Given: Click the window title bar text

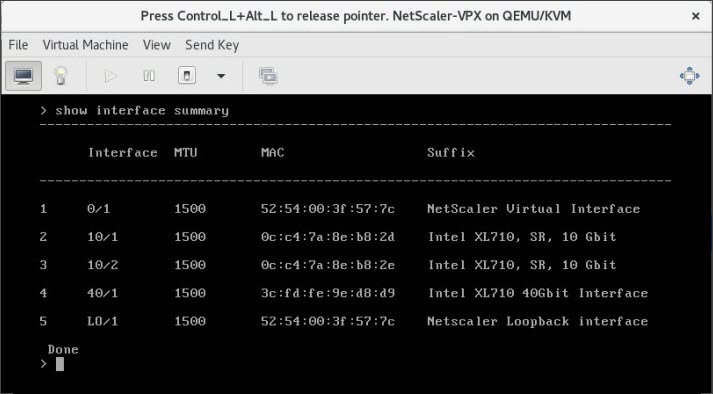Looking at the screenshot, I should [x=356, y=16].
